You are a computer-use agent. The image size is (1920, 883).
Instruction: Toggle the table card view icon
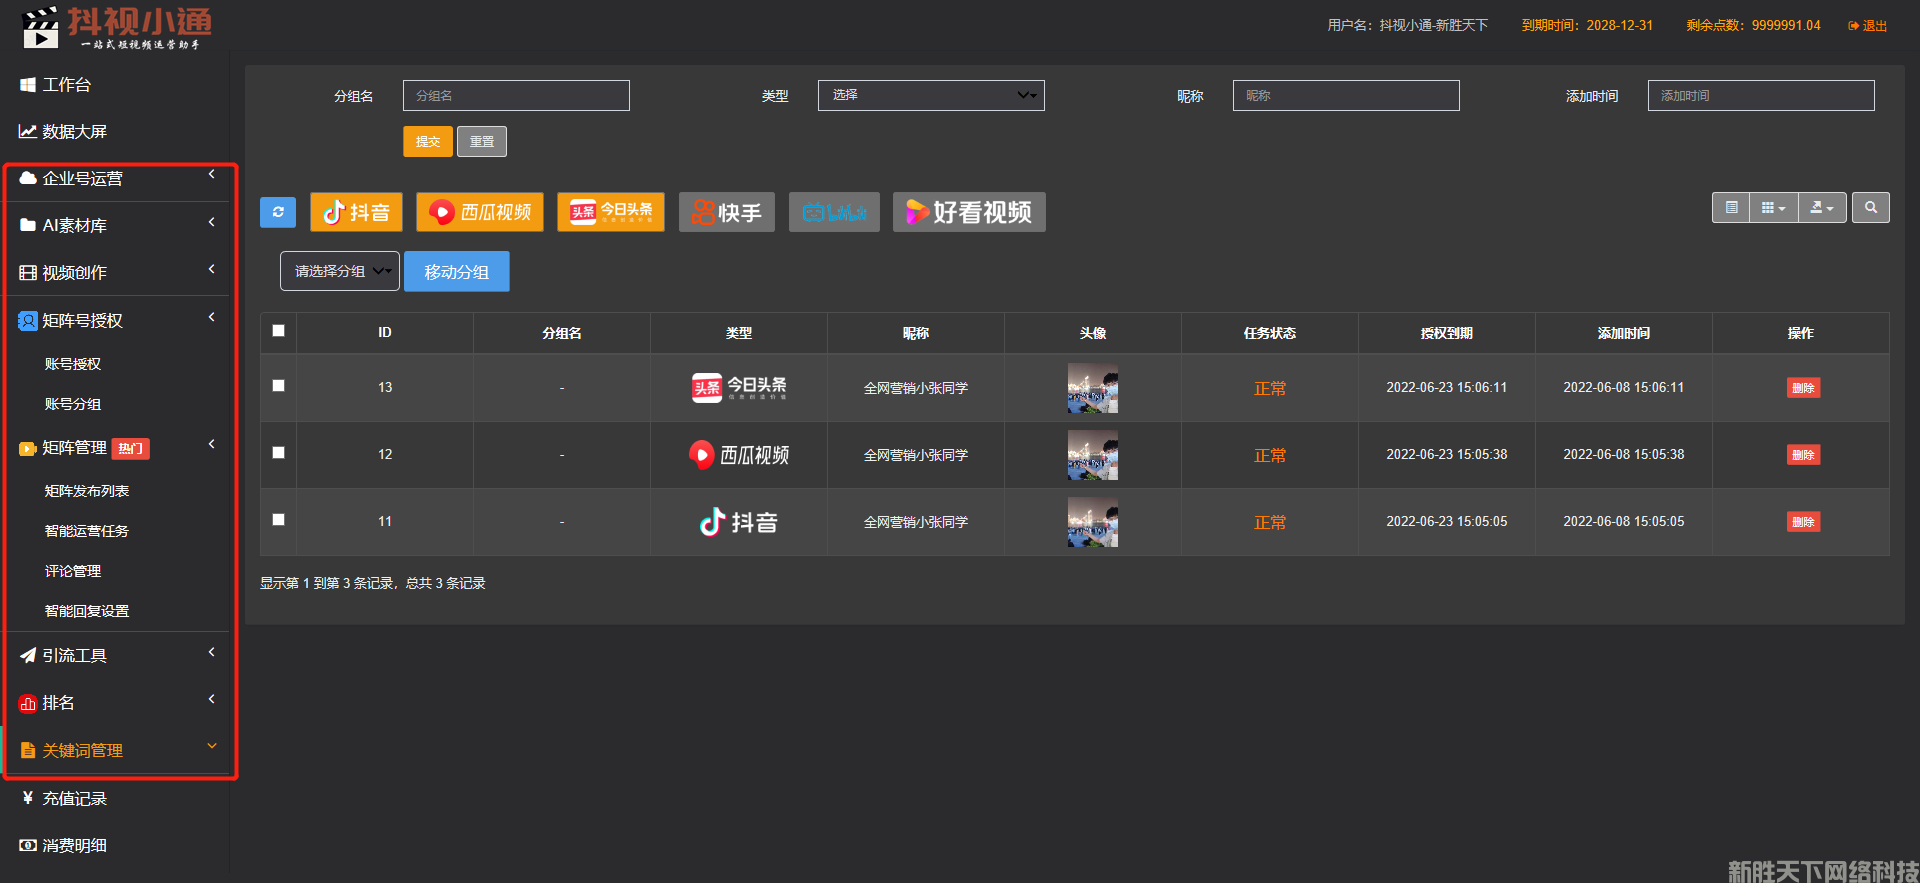[x=1731, y=208]
